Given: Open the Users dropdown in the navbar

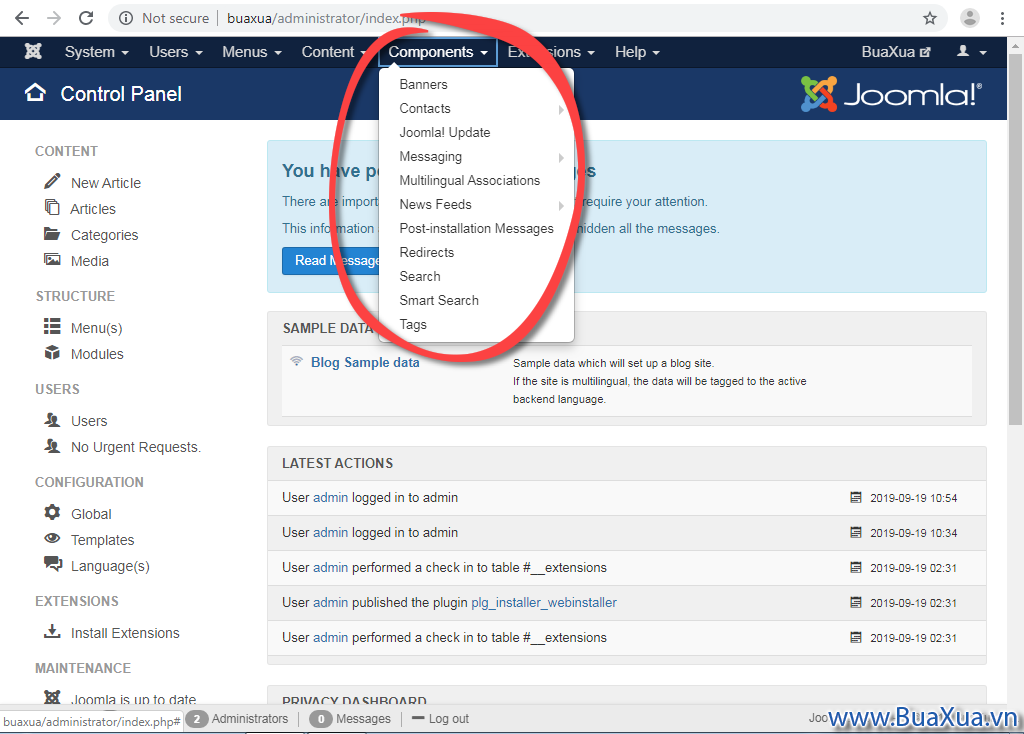Looking at the screenshot, I should [x=176, y=52].
